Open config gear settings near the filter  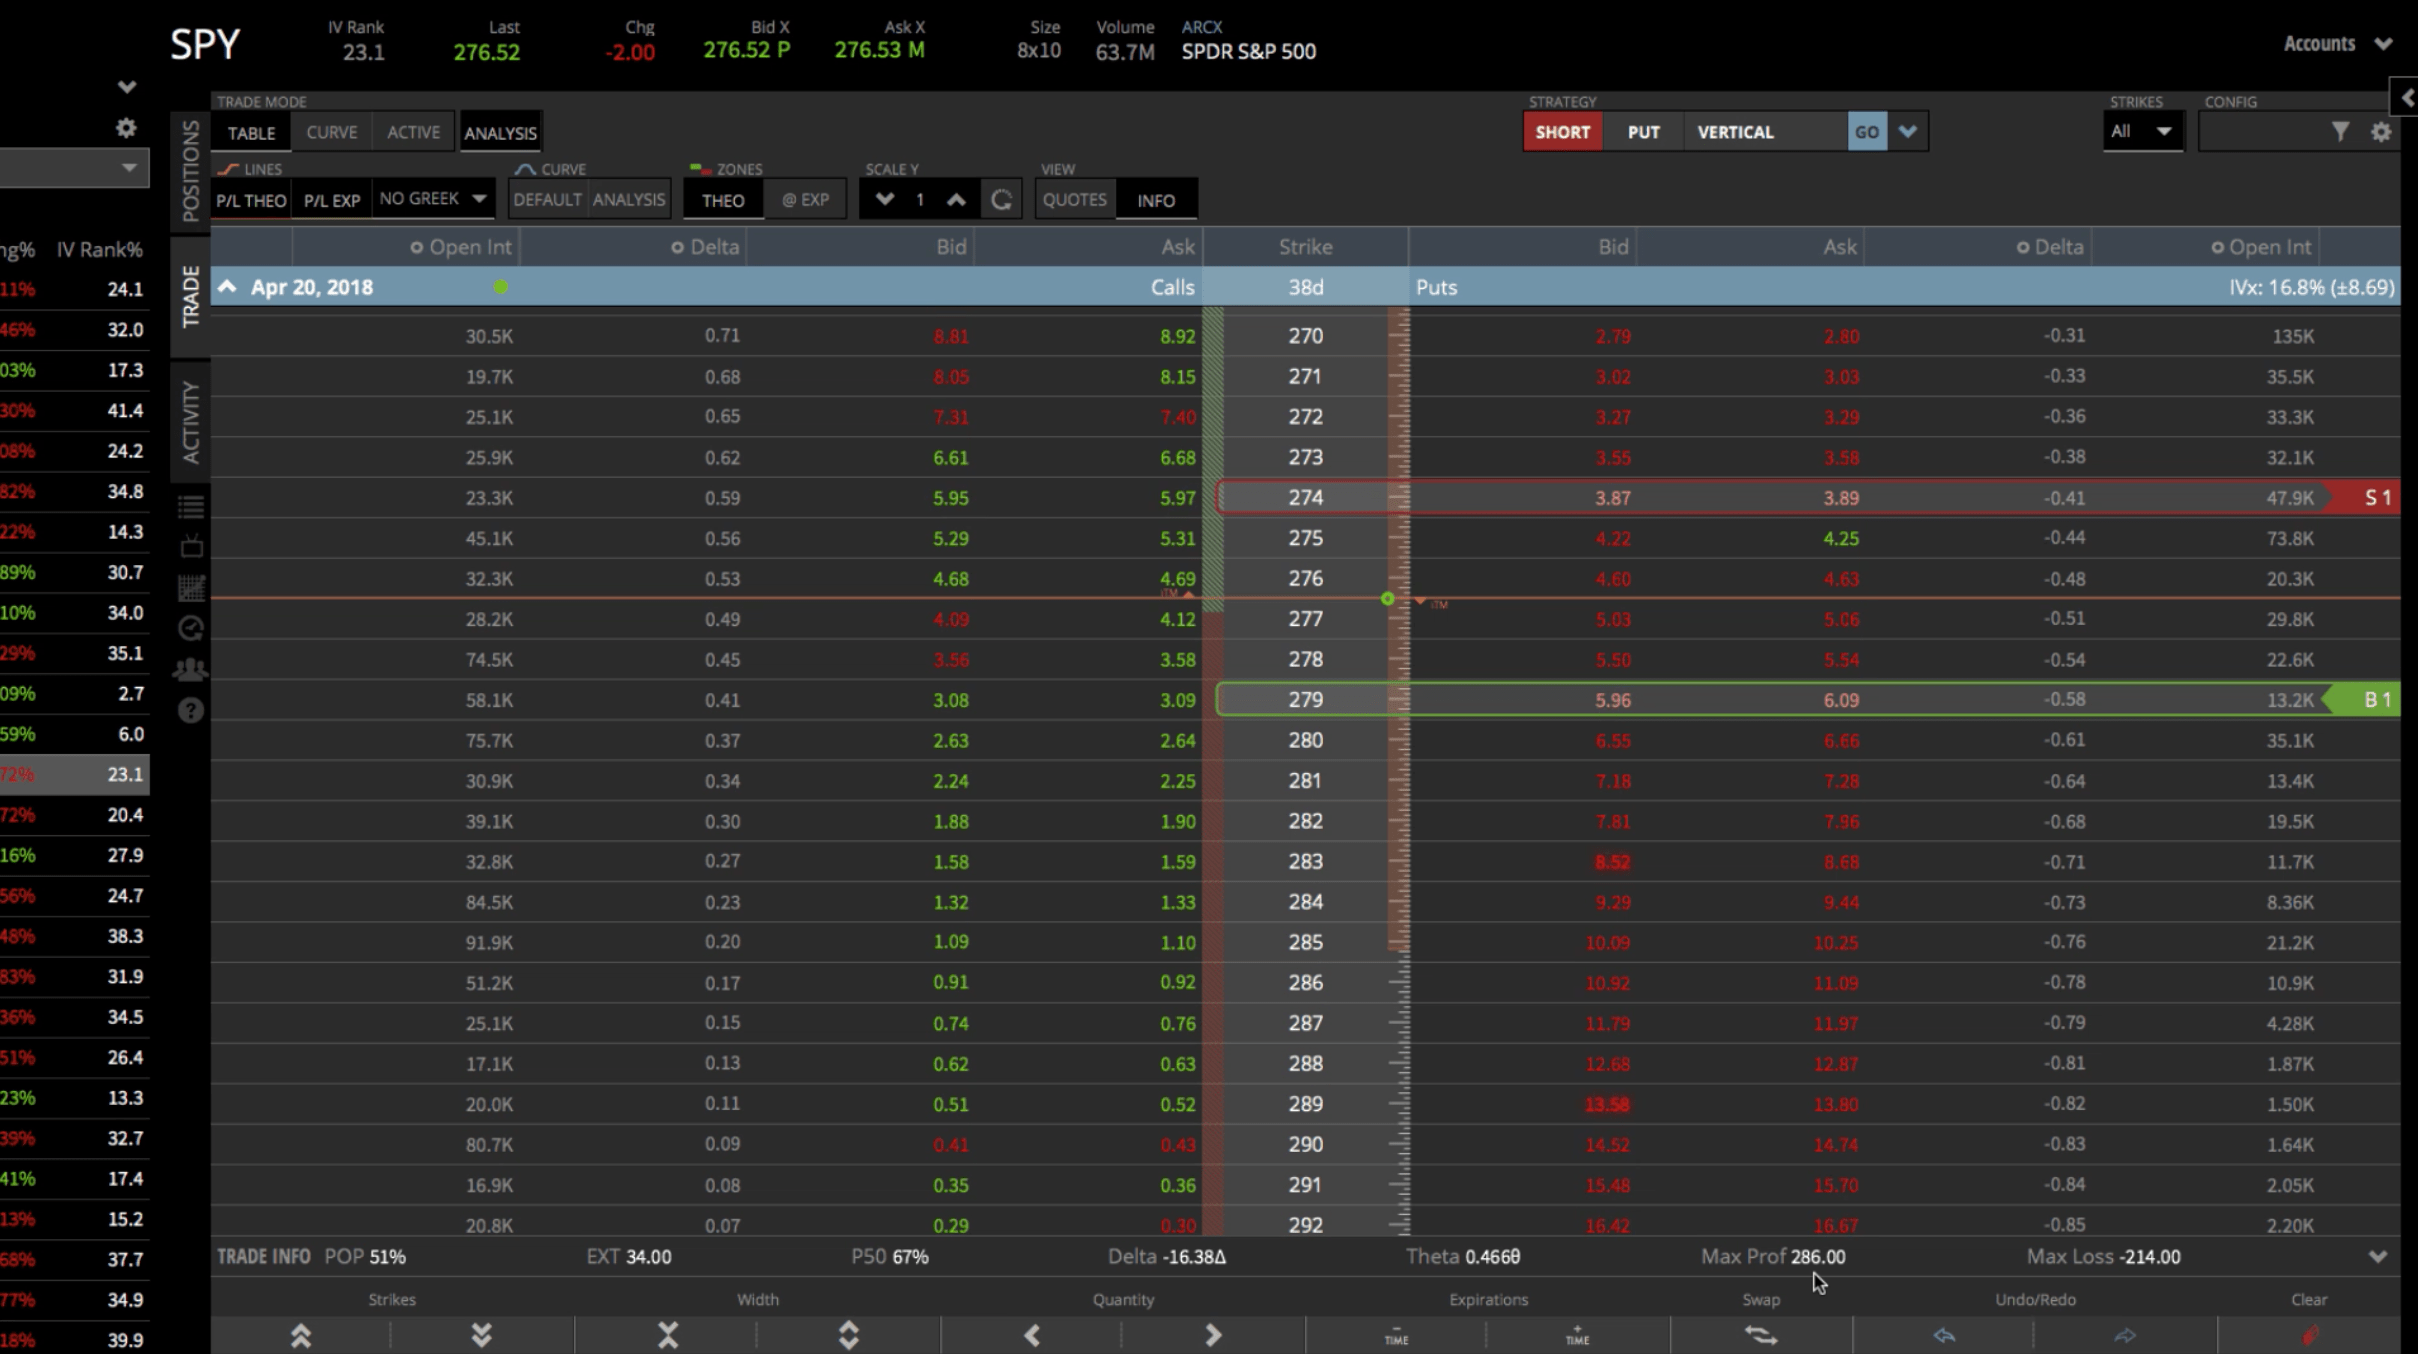click(2381, 131)
